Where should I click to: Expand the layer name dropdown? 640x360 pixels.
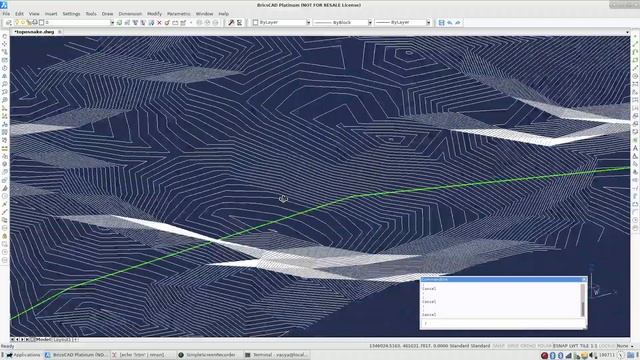coord(112,22)
